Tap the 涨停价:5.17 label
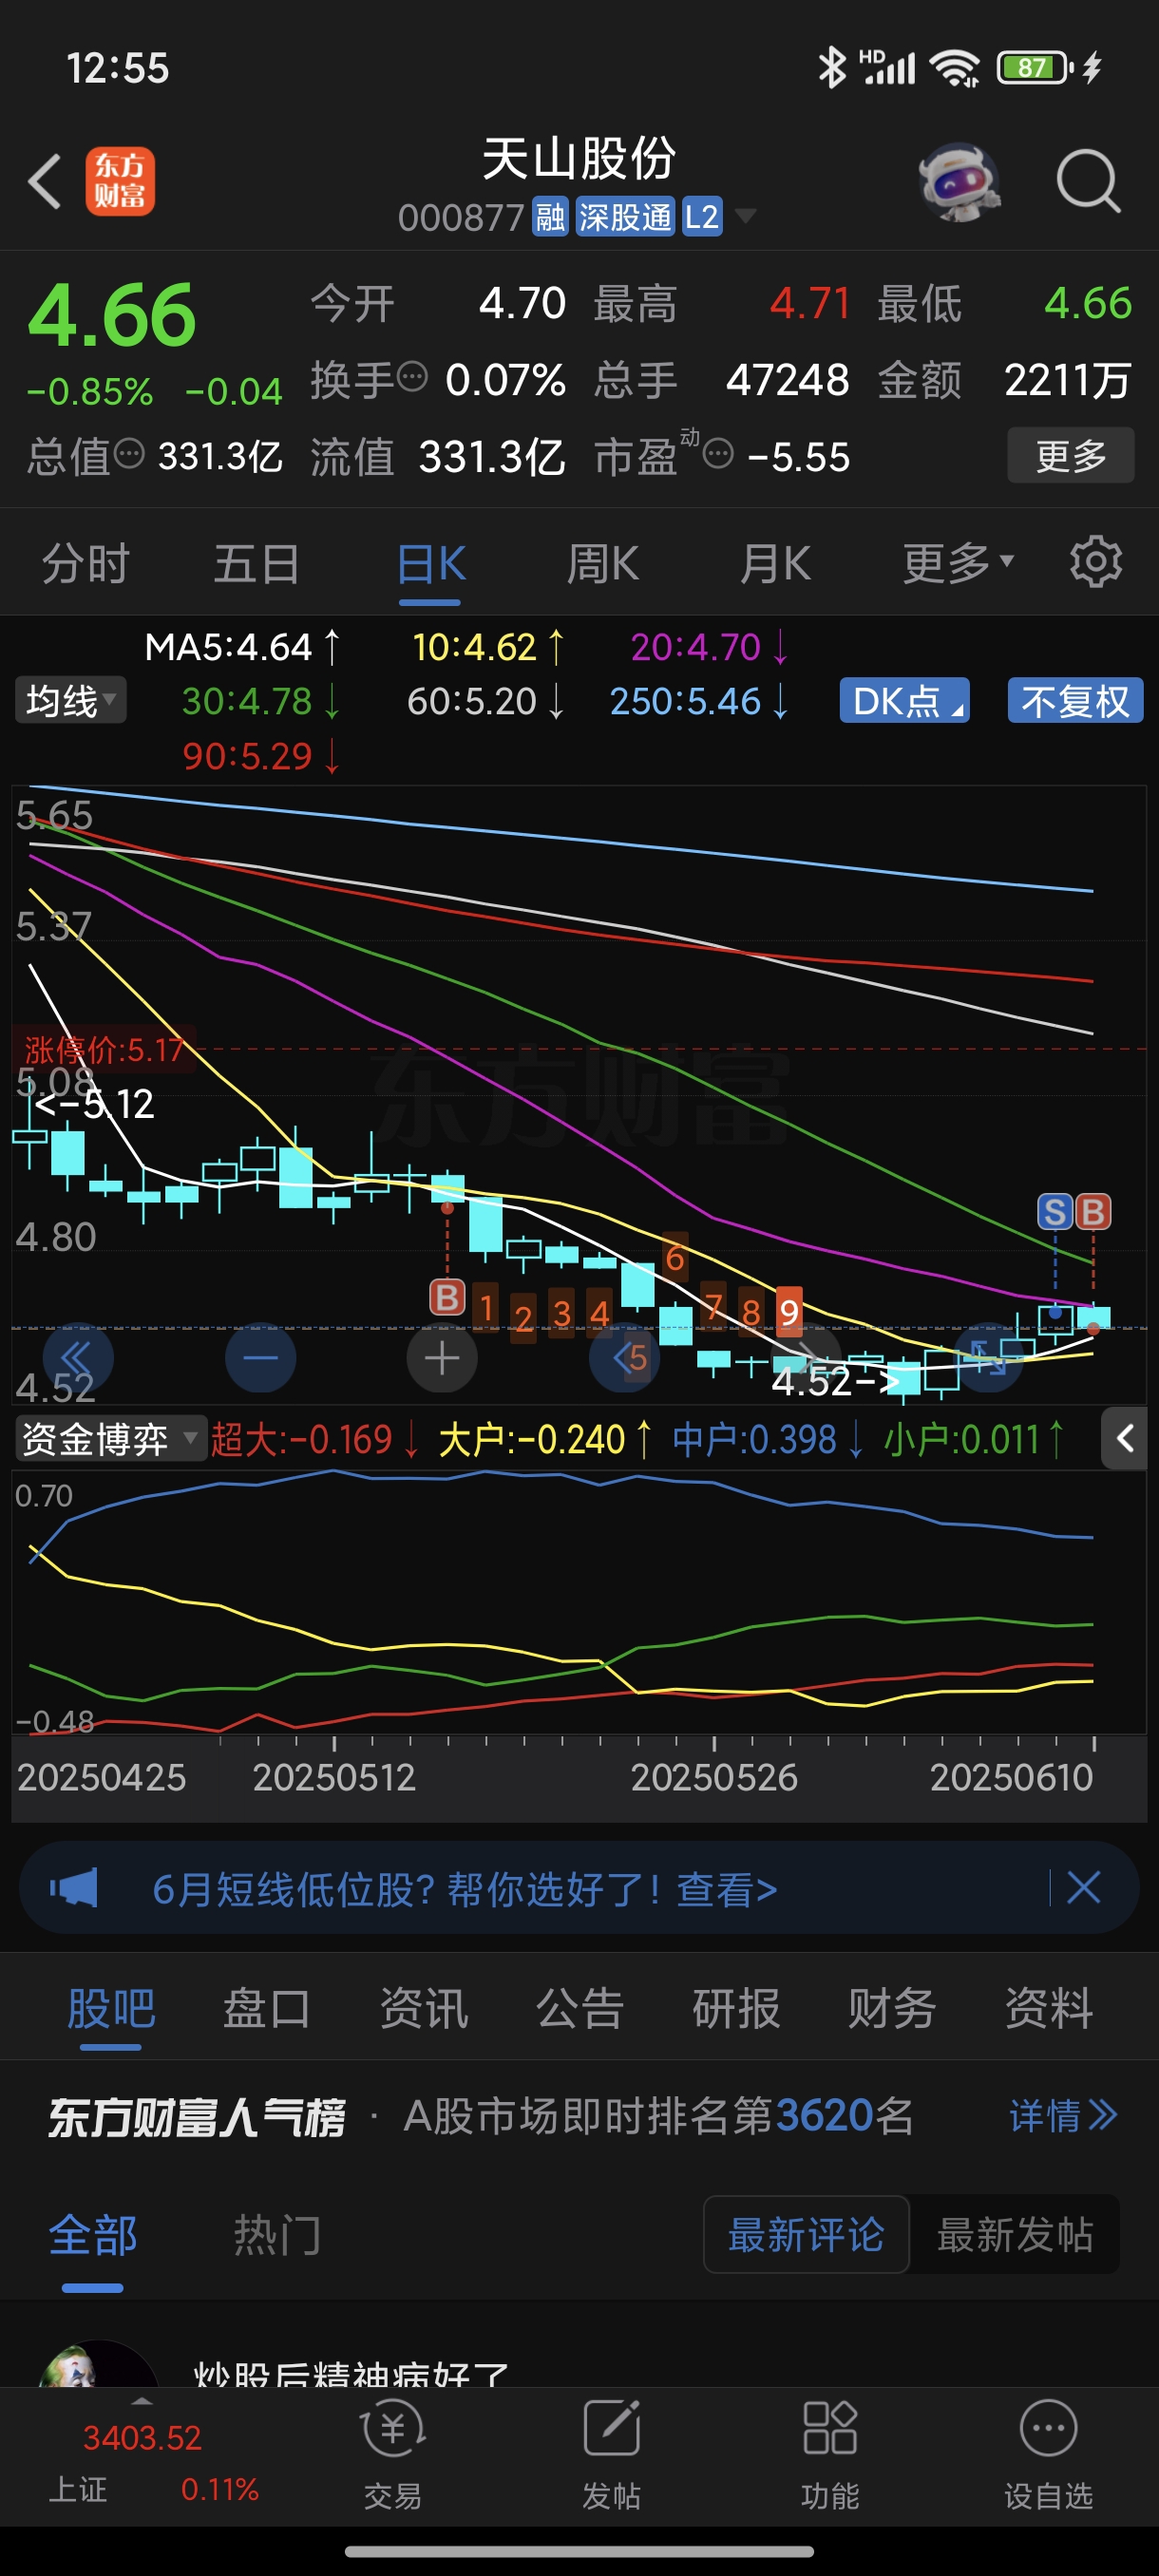This screenshot has height=2576, width=1159. (x=103, y=1049)
